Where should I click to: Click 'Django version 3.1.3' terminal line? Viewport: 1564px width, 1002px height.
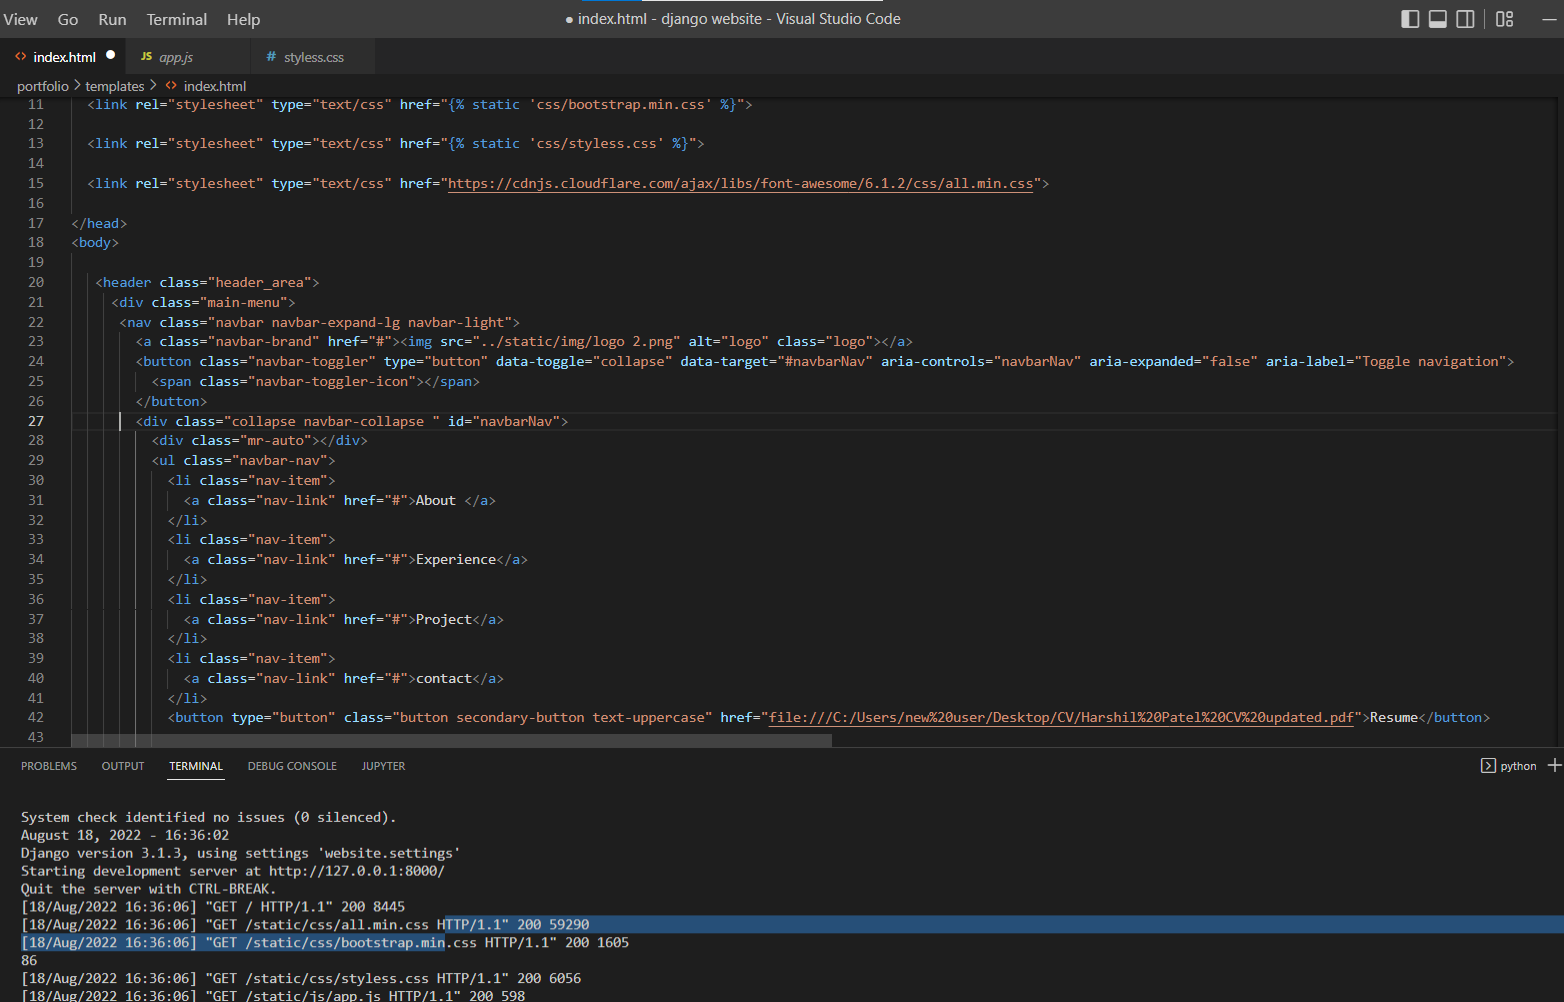pyautogui.click(x=241, y=853)
